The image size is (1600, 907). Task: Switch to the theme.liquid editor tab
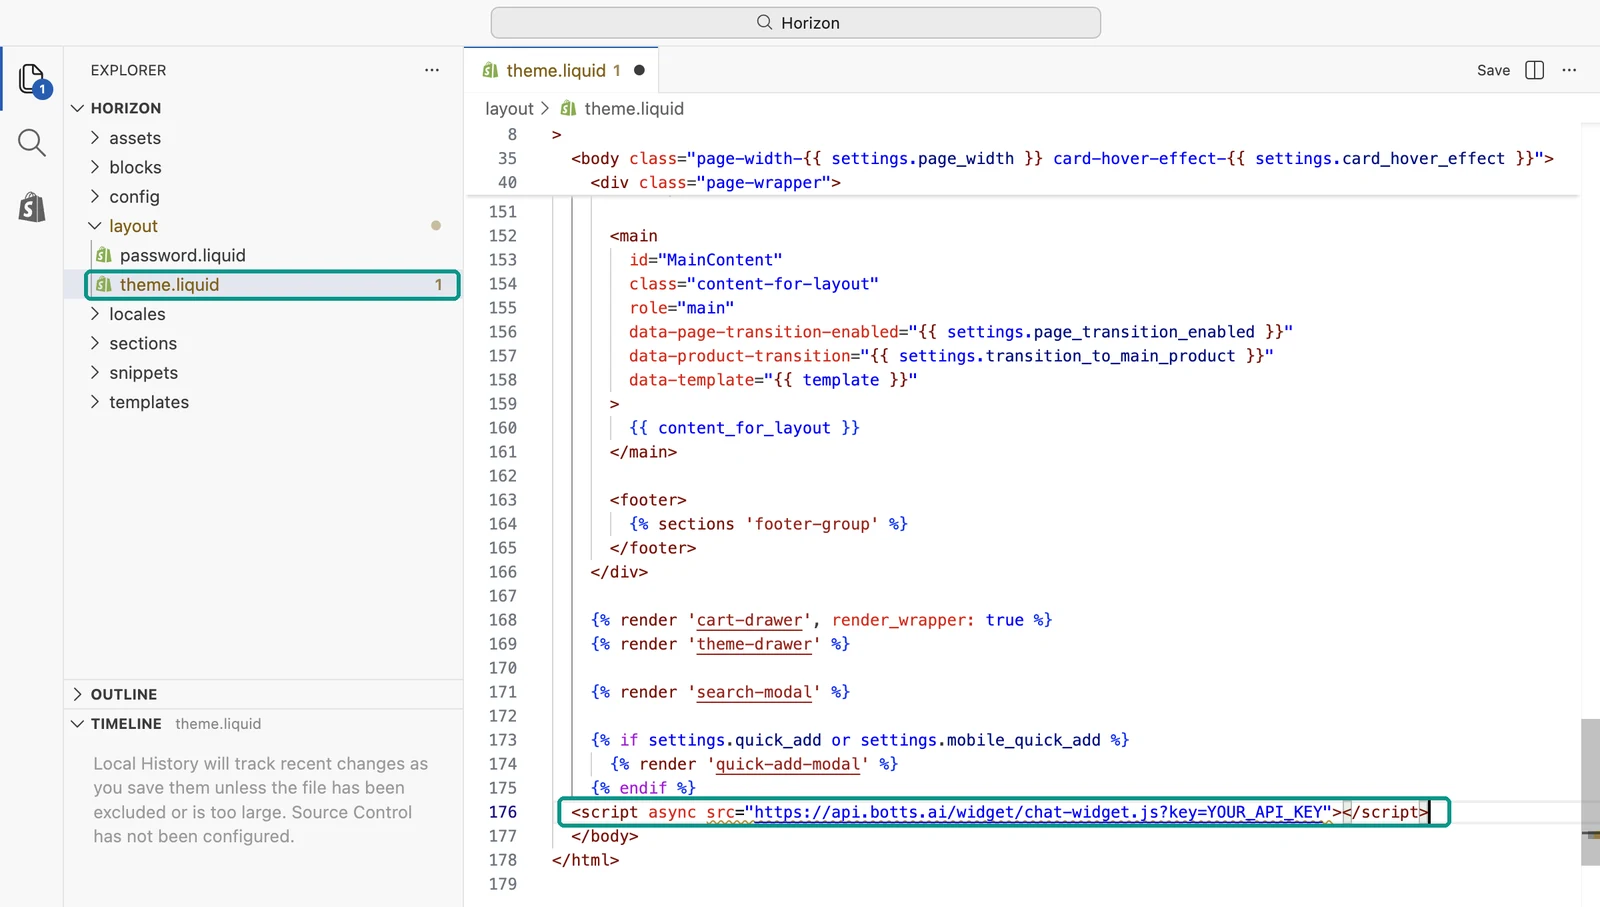[x=562, y=70]
